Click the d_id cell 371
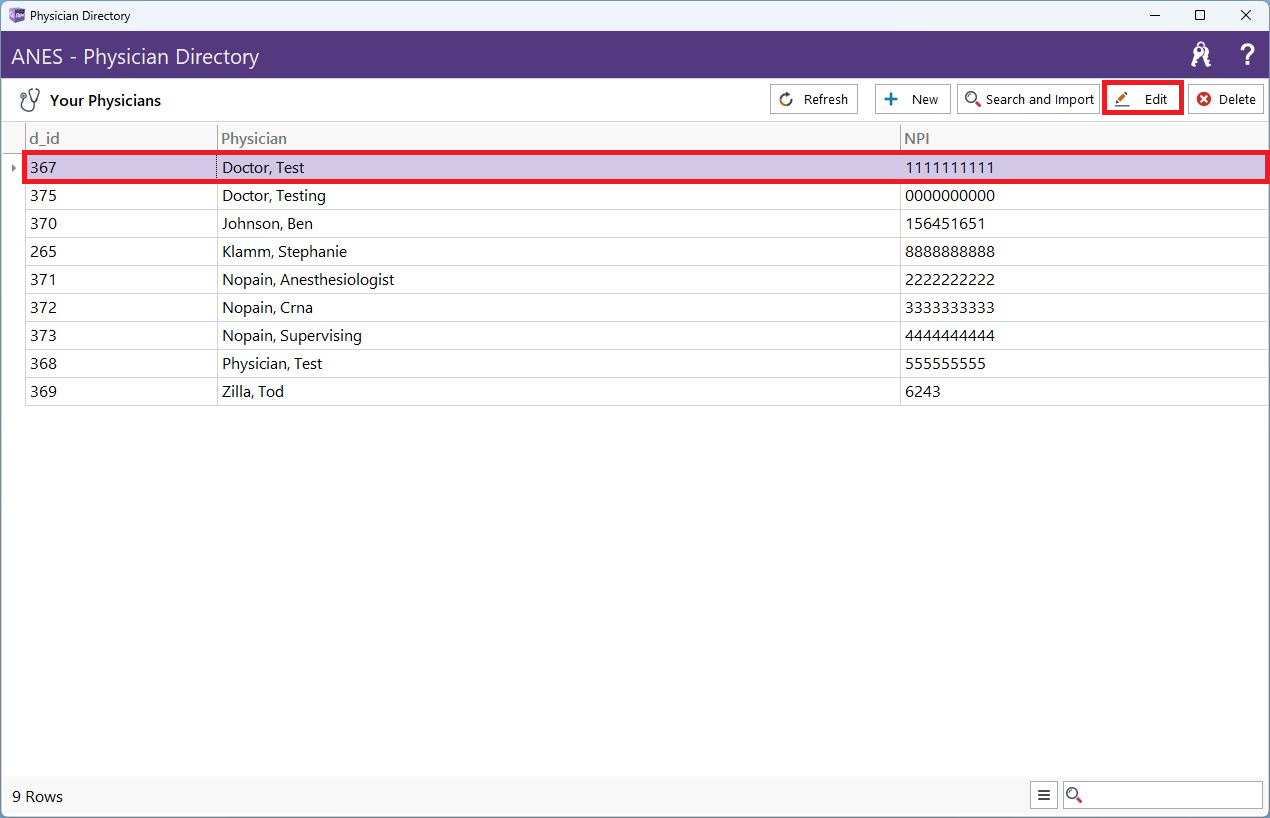Screen dimensions: 1270x818 pyautogui.click(x=121, y=280)
